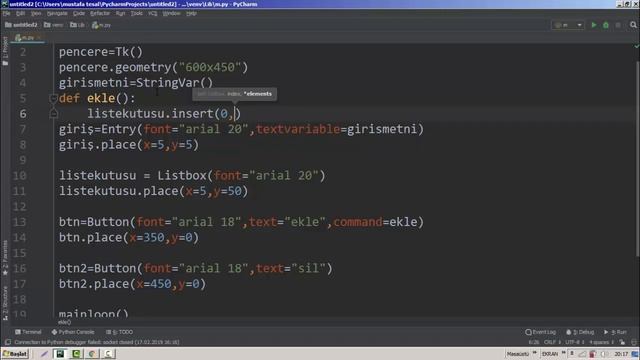
Task: Open the Debug tool window
Action: (x=580, y=332)
